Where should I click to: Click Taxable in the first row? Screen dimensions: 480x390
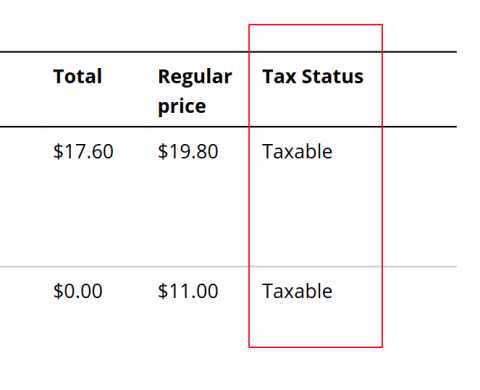[297, 151]
